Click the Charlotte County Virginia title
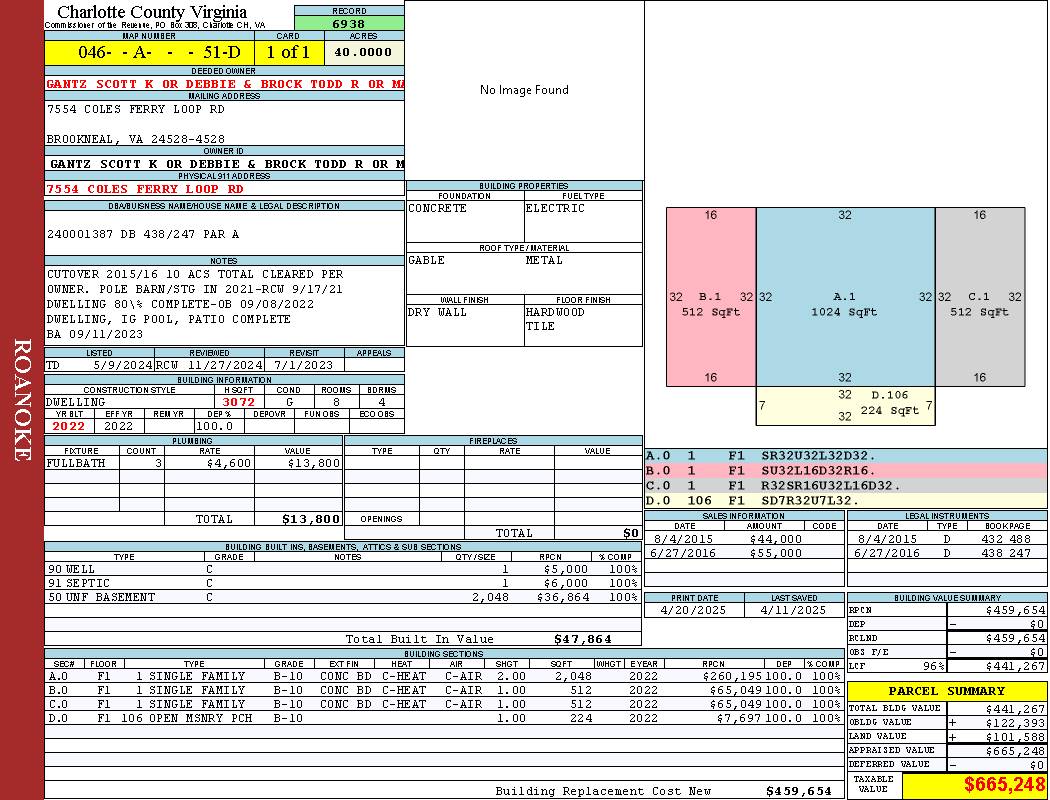 [x=152, y=11]
